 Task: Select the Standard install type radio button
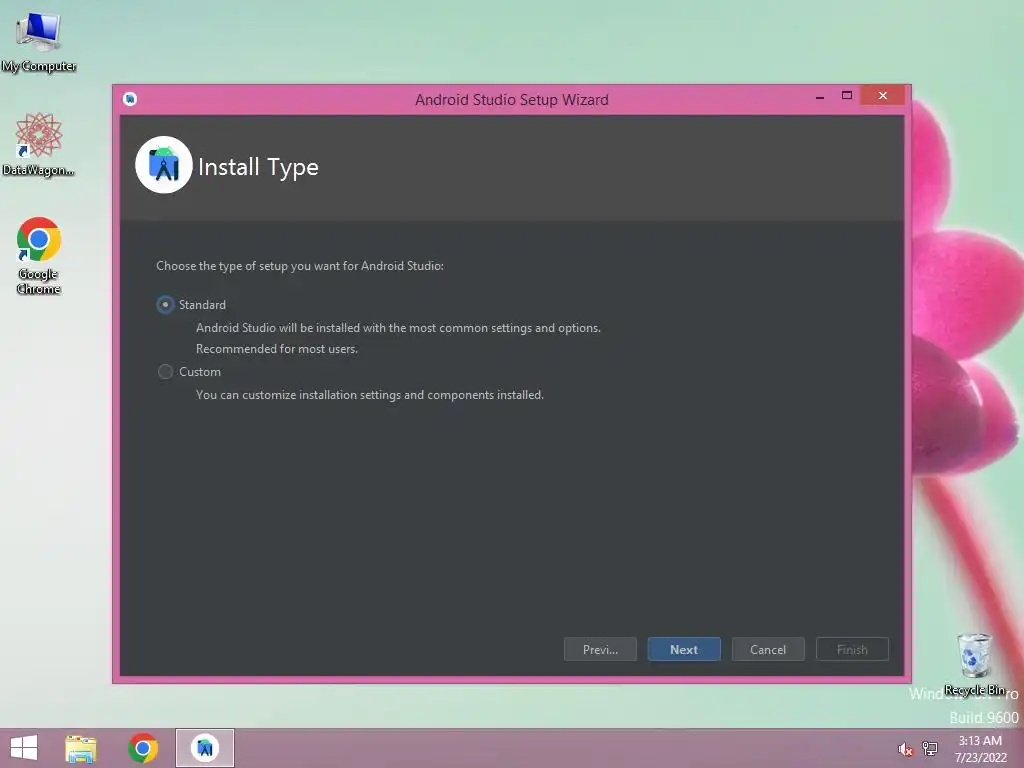[x=165, y=305]
